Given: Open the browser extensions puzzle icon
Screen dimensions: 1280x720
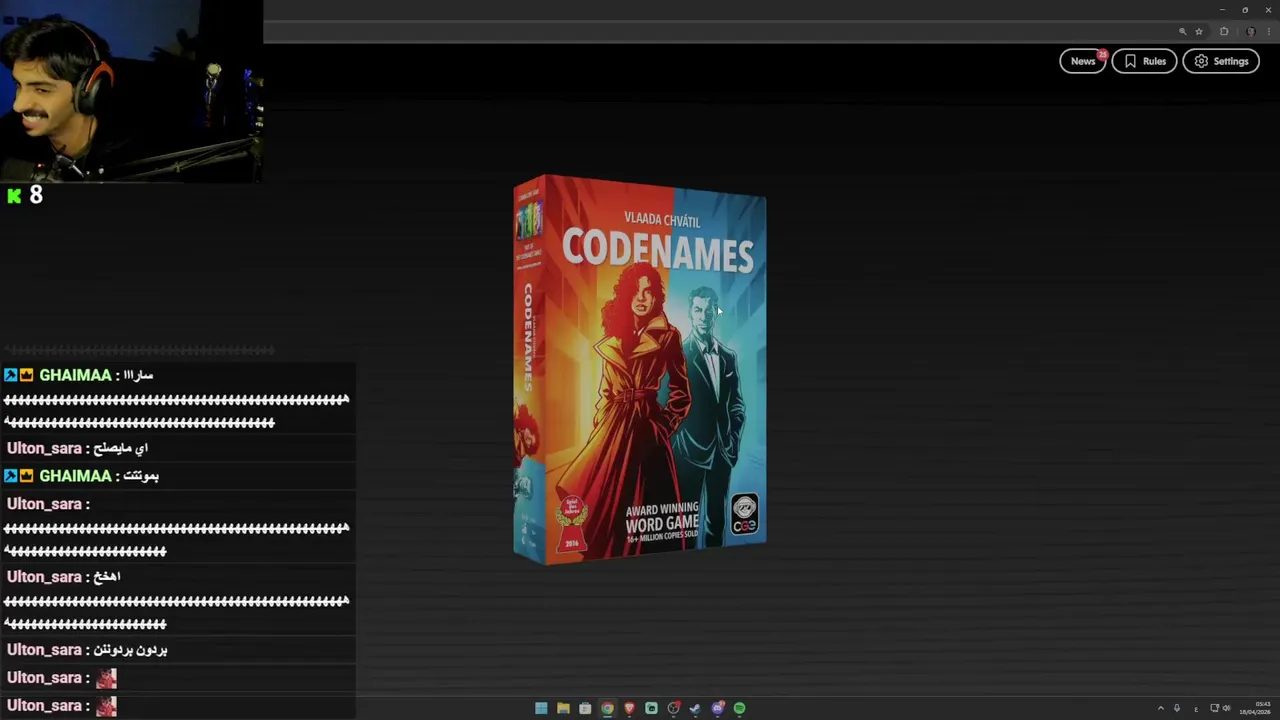Looking at the screenshot, I should pyautogui.click(x=1224, y=31).
